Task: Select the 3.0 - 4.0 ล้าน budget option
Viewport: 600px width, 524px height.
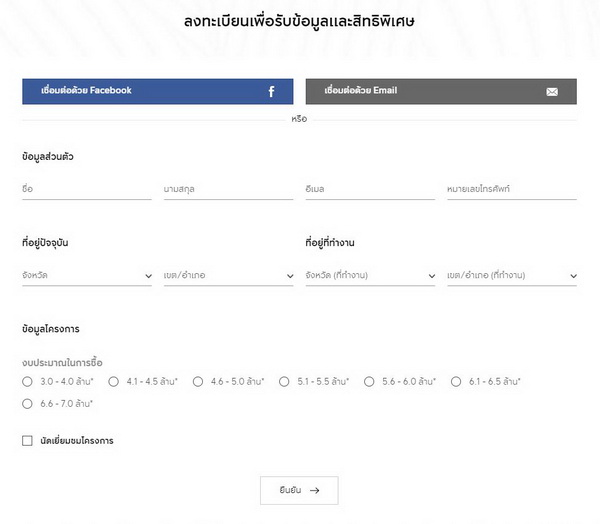Action: point(27,381)
